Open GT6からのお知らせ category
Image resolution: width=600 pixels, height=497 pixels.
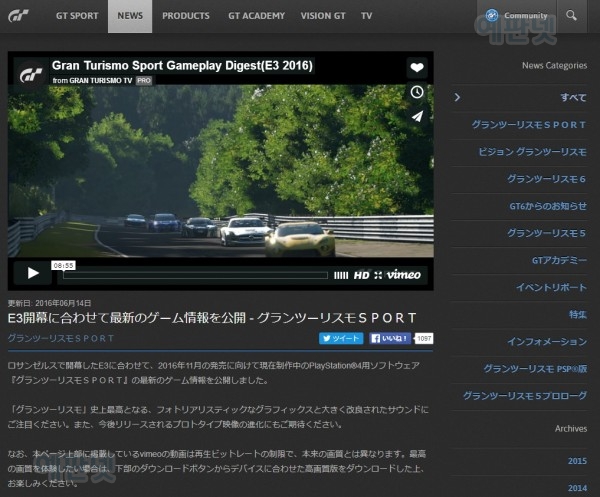[x=548, y=206]
